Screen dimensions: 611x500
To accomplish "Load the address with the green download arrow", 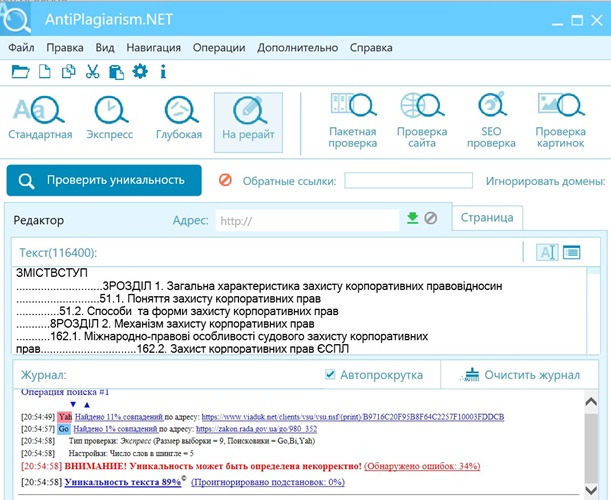I will pyautogui.click(x=412, y=218).
